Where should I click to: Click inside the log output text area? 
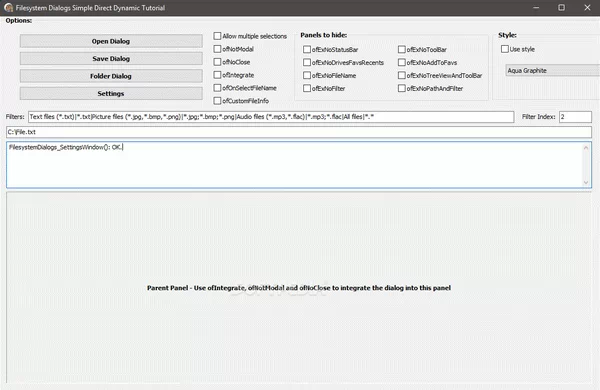pos(294,165)
